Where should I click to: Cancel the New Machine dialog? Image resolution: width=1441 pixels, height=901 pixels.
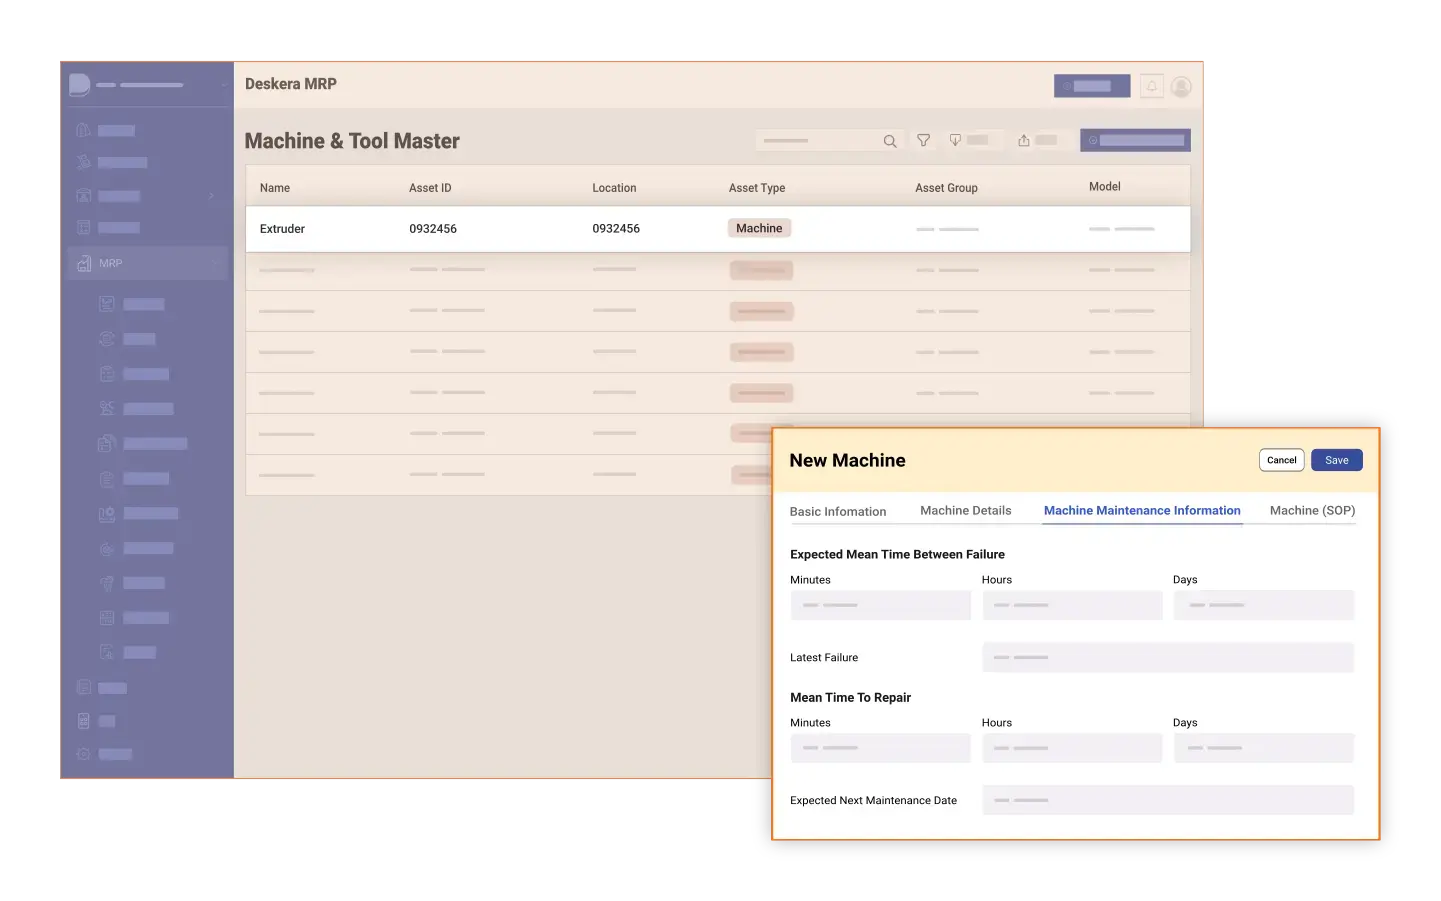coord(1281,459)
